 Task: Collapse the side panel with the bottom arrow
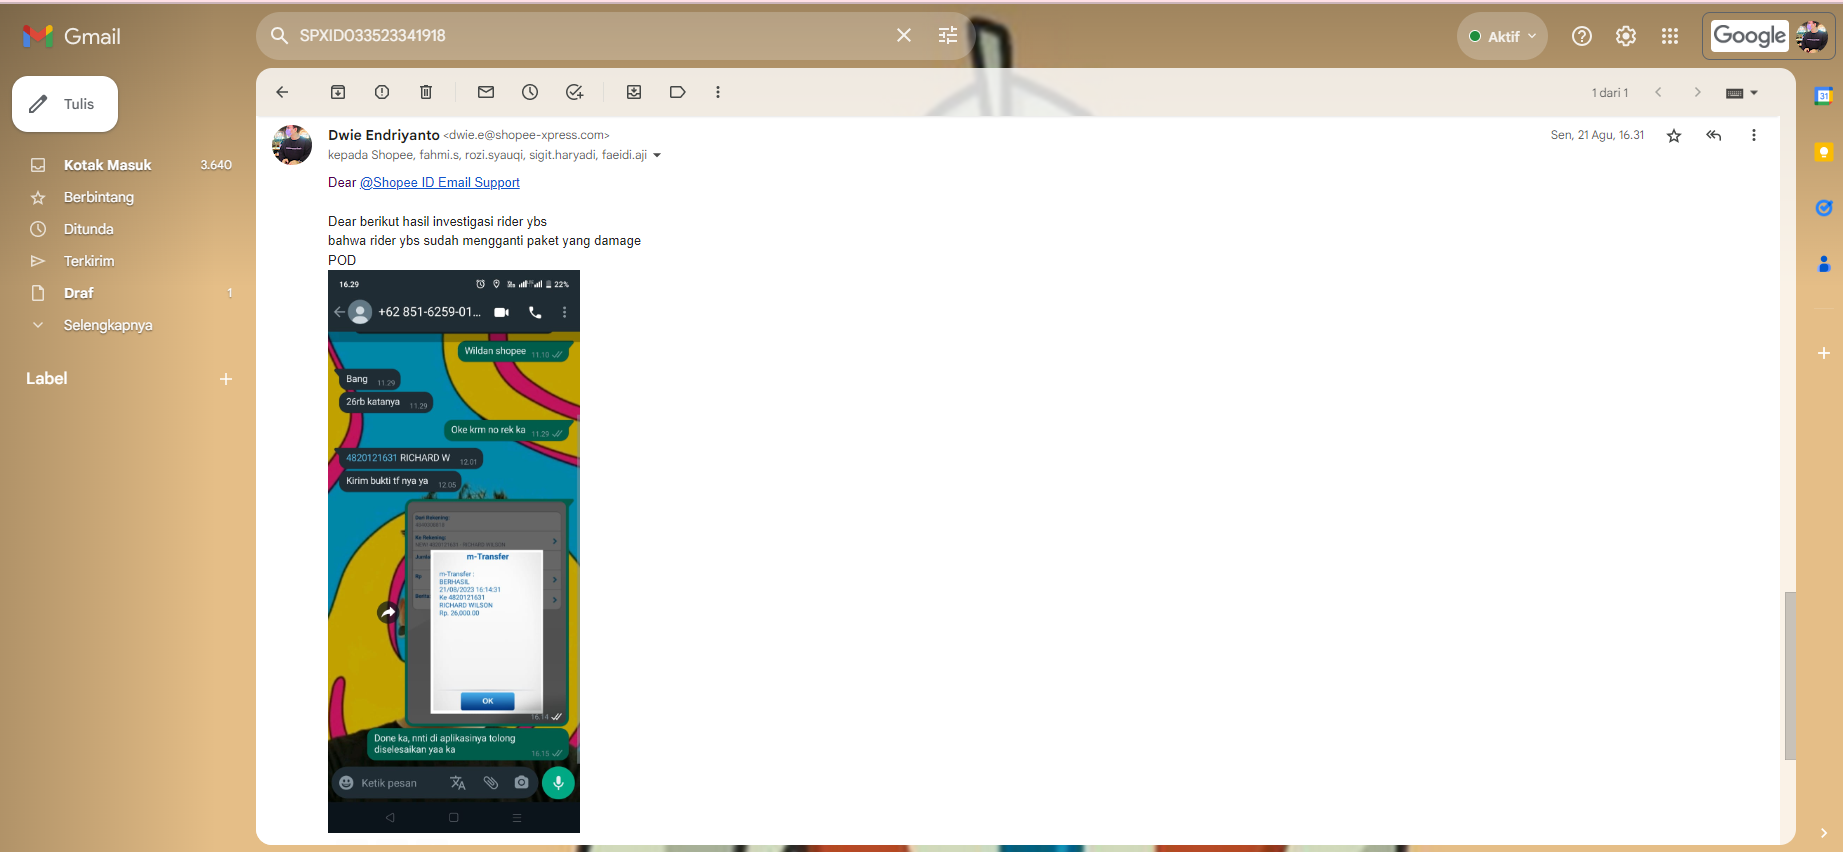tap(1824, 833)
